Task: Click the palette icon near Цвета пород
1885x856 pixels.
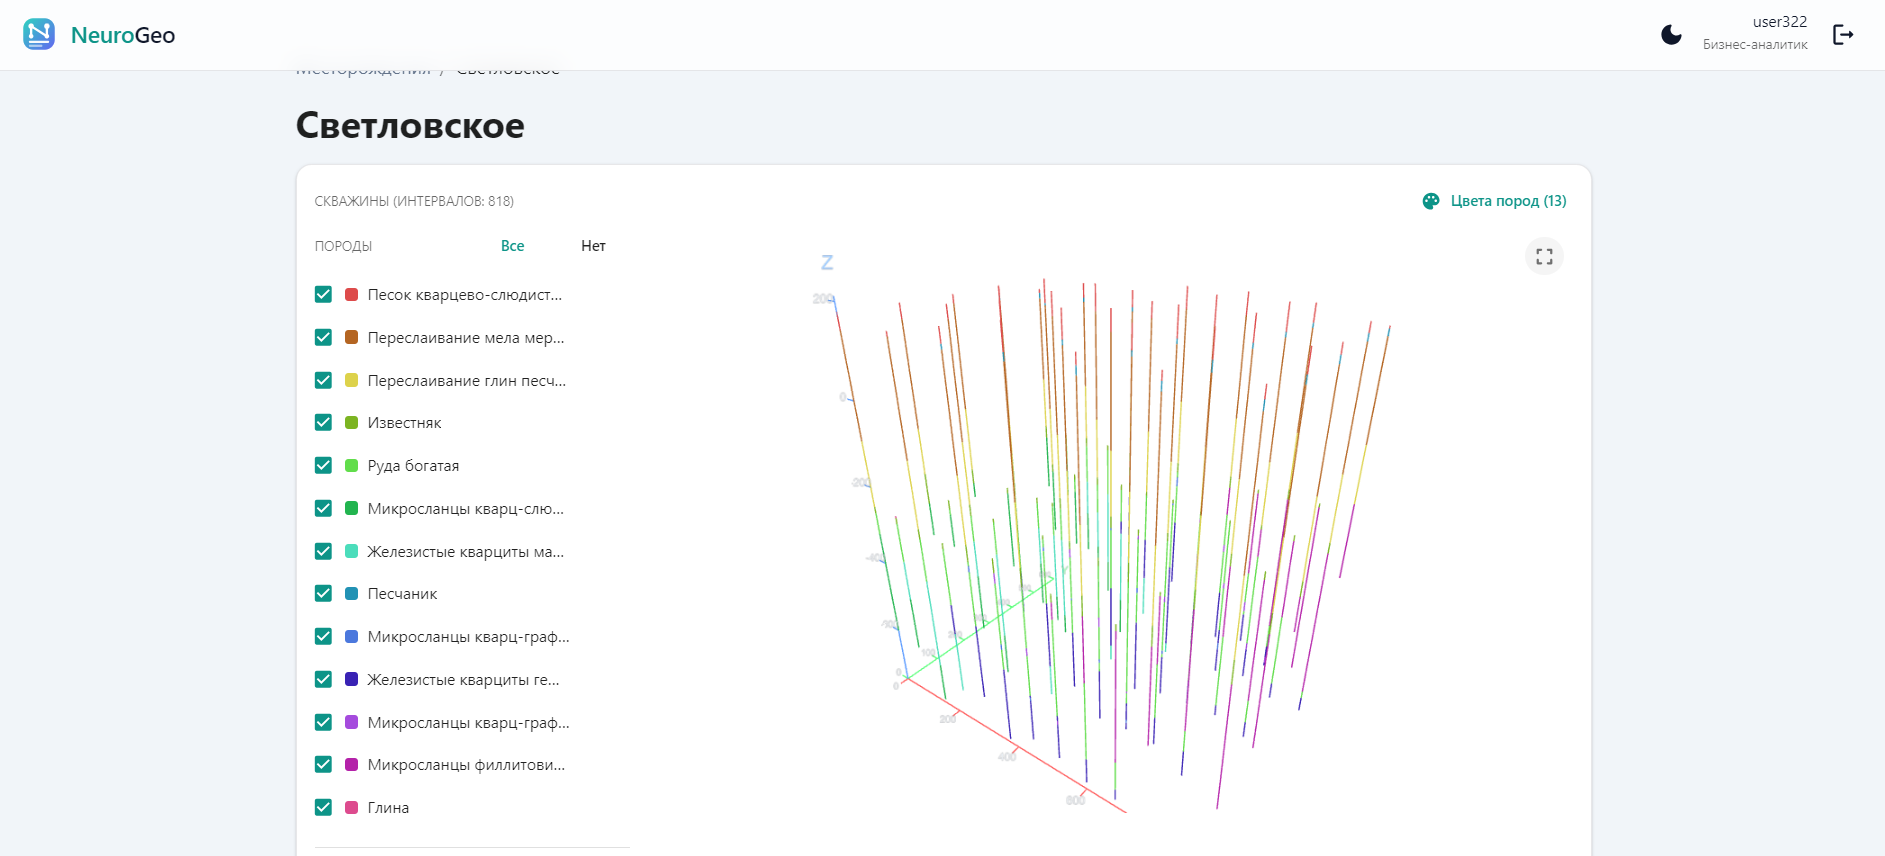Action: [x=1431, y=201]
